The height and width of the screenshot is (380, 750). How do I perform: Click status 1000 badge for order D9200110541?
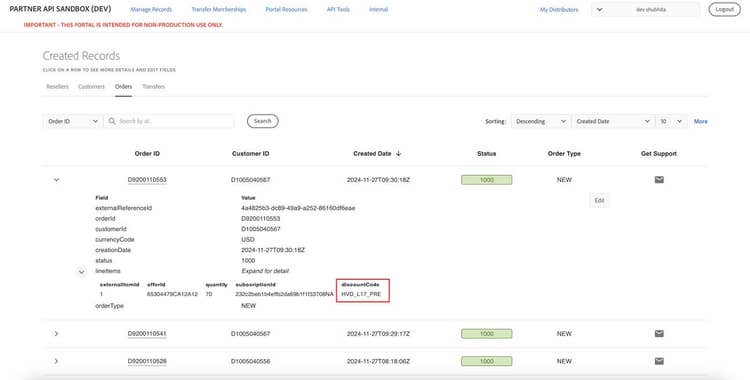(x=486, y=334)
